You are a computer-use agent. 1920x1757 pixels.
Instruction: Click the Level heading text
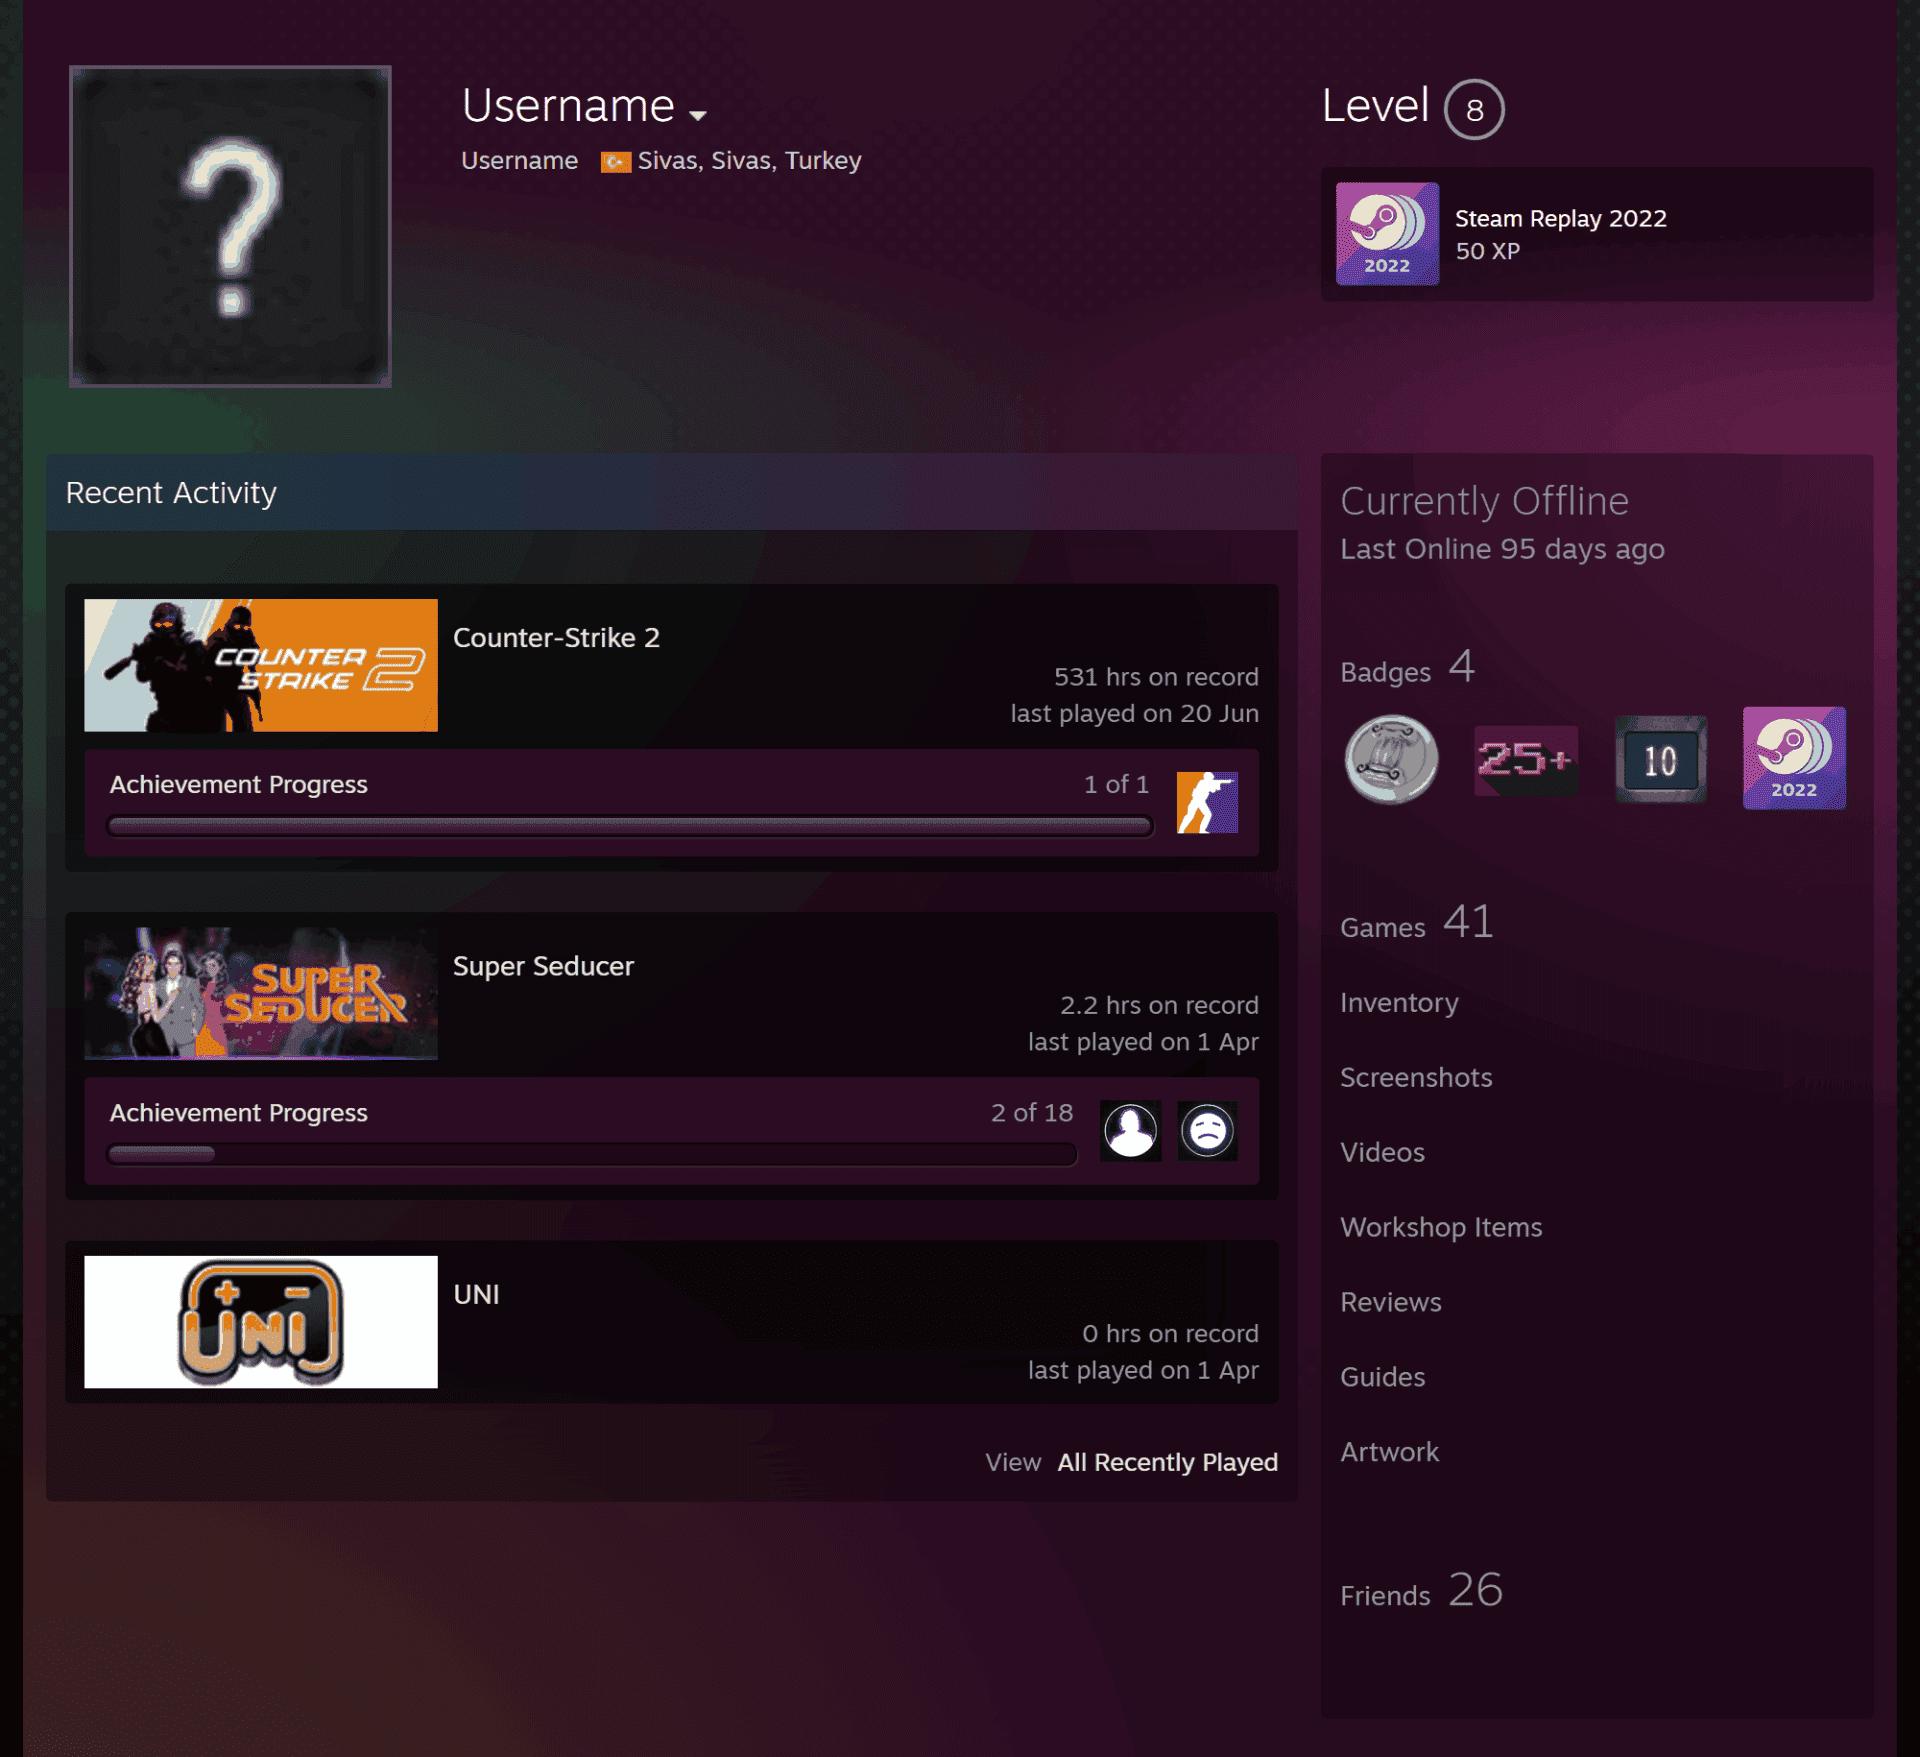pyautogui.click(x=1375, y=106)
